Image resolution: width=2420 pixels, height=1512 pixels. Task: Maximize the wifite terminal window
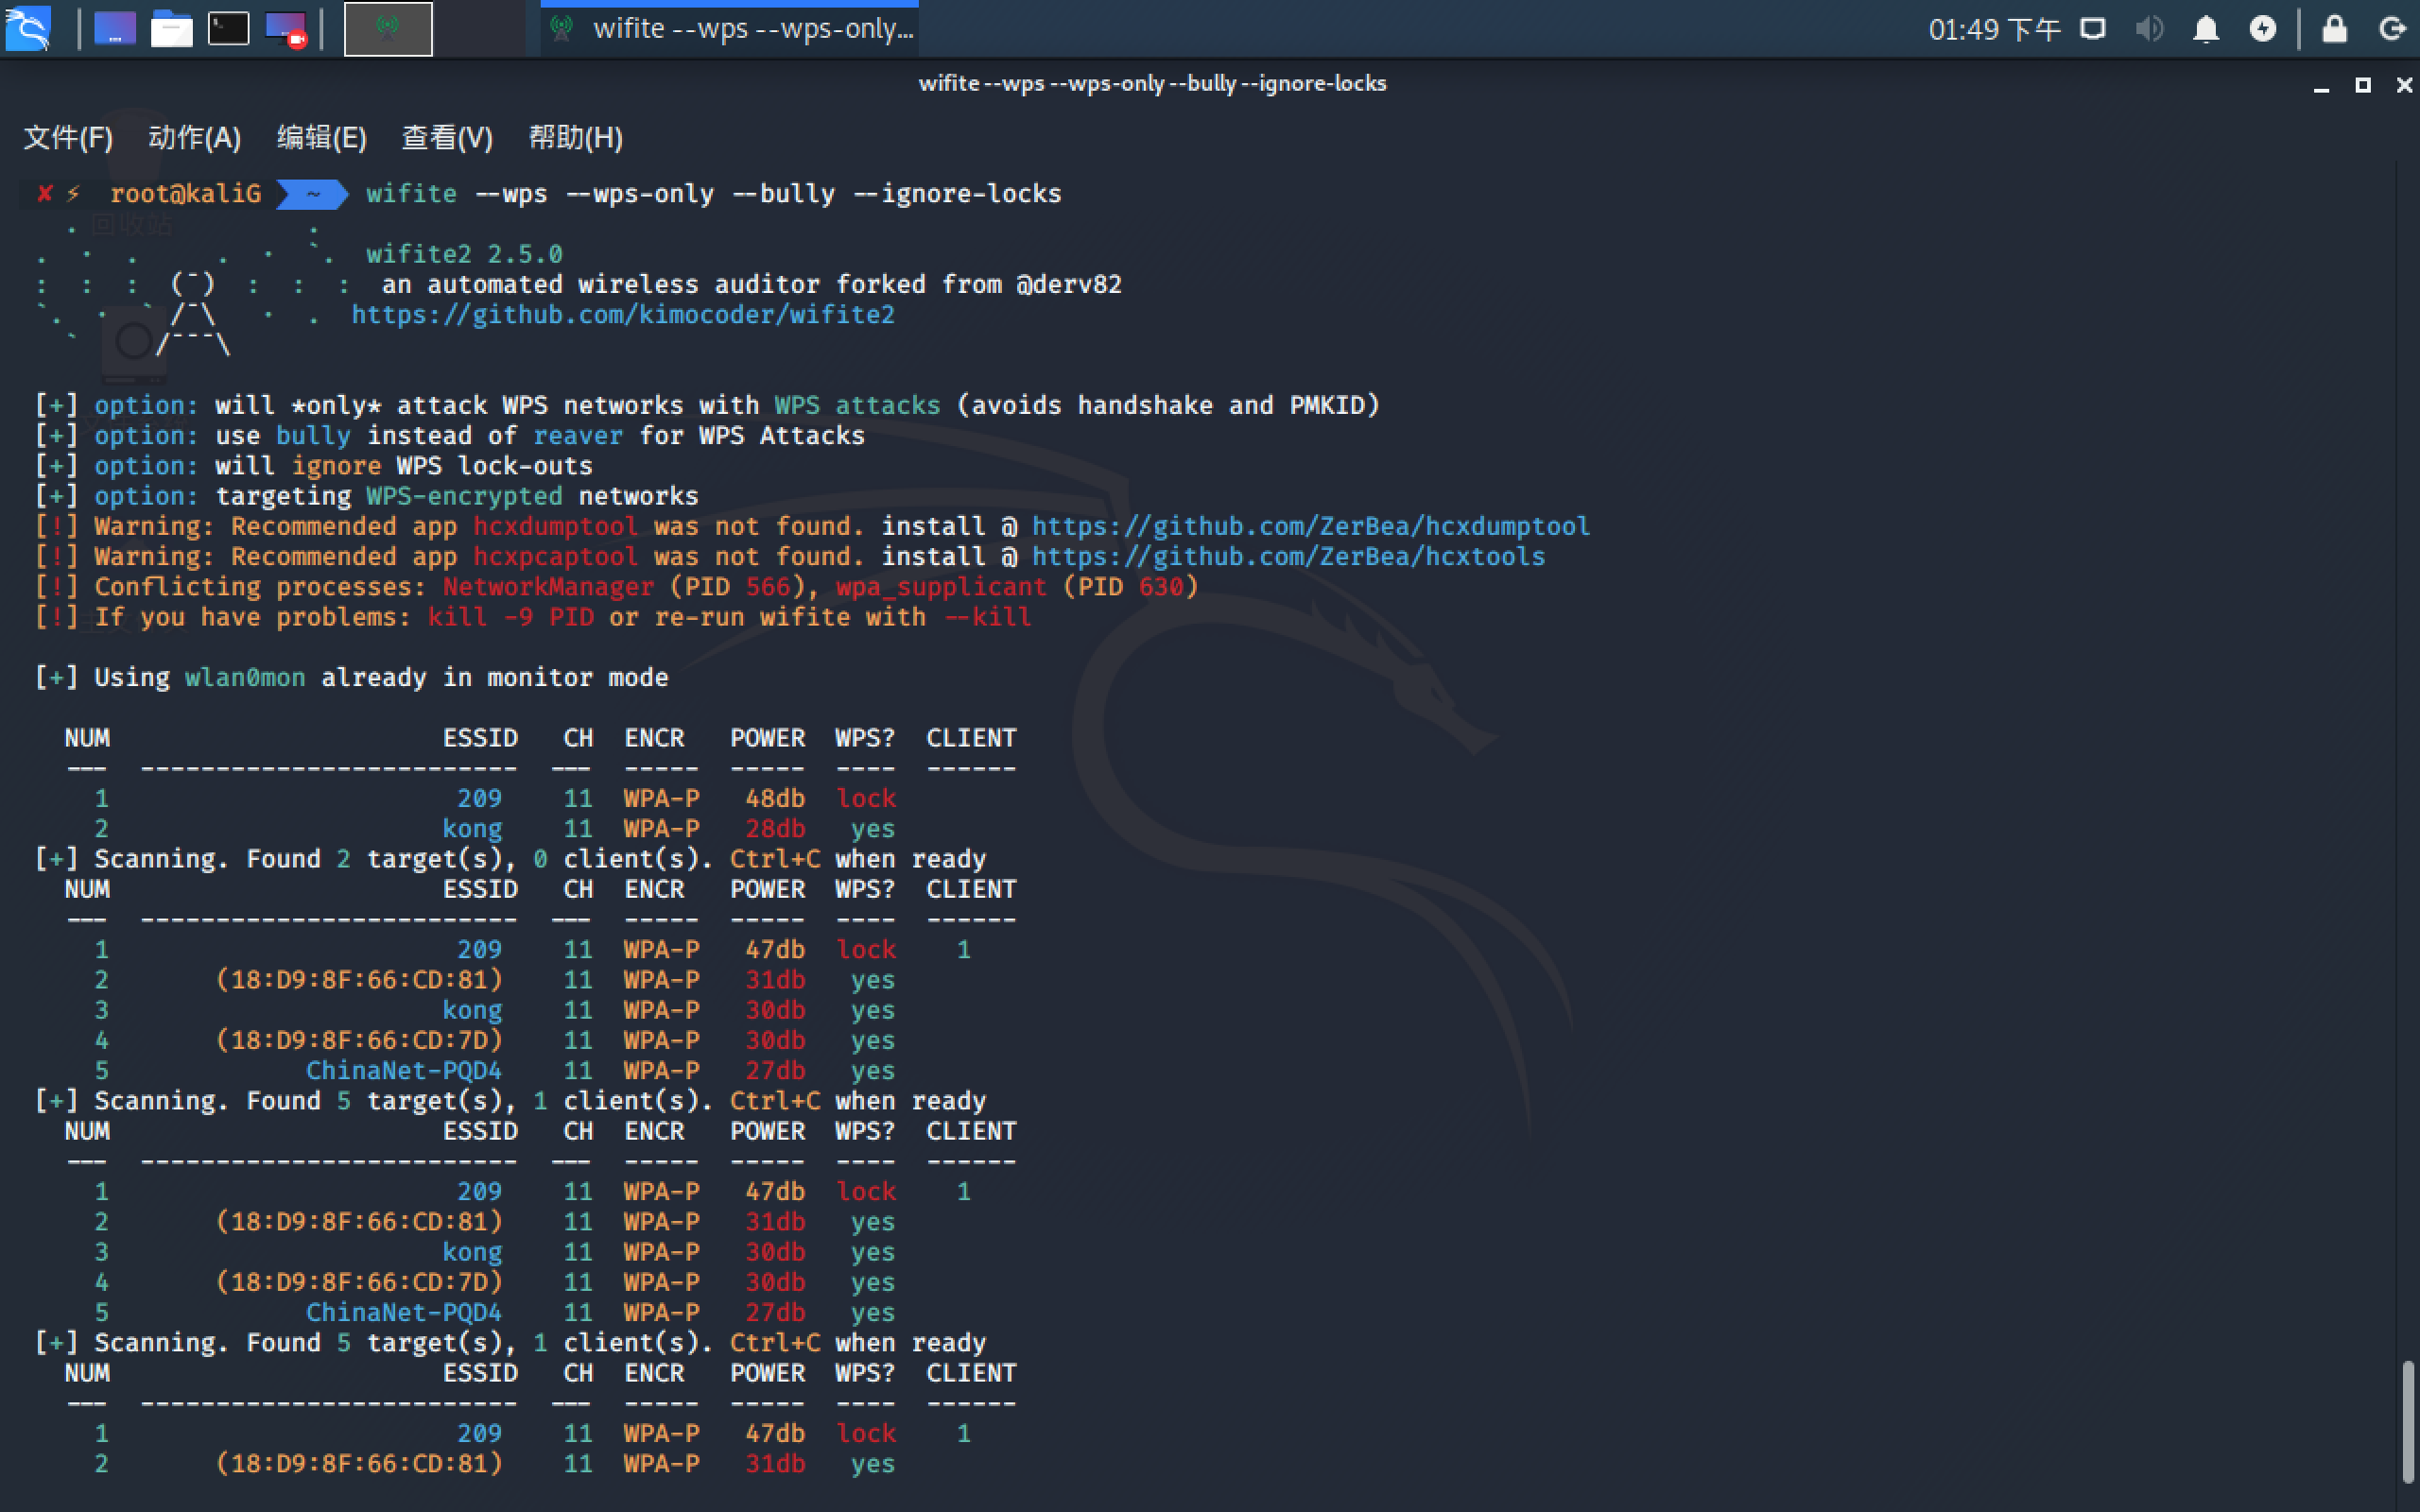(2363, 85)
